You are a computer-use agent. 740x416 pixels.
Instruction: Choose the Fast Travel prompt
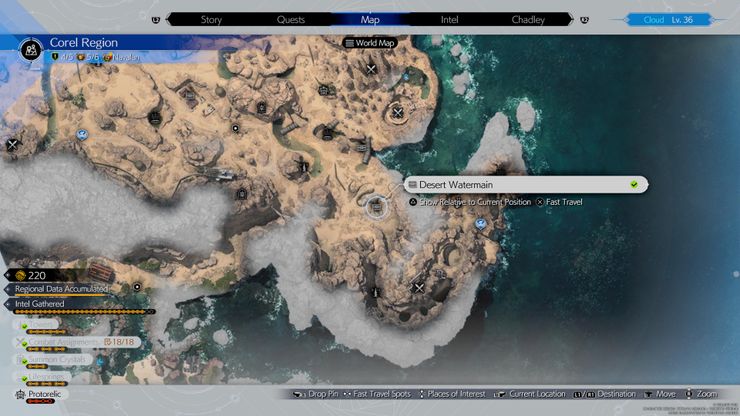pyautogui.click(x=559, y=202)
